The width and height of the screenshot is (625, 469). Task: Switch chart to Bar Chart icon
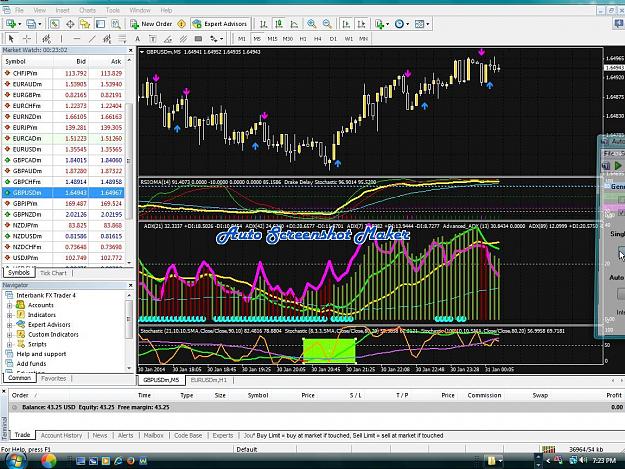click(263, 24)
